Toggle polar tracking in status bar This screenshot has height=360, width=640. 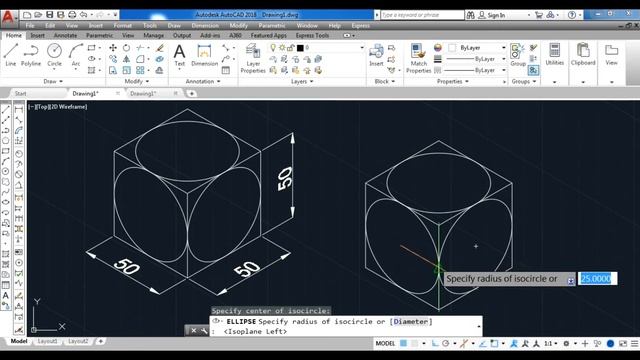446,344
